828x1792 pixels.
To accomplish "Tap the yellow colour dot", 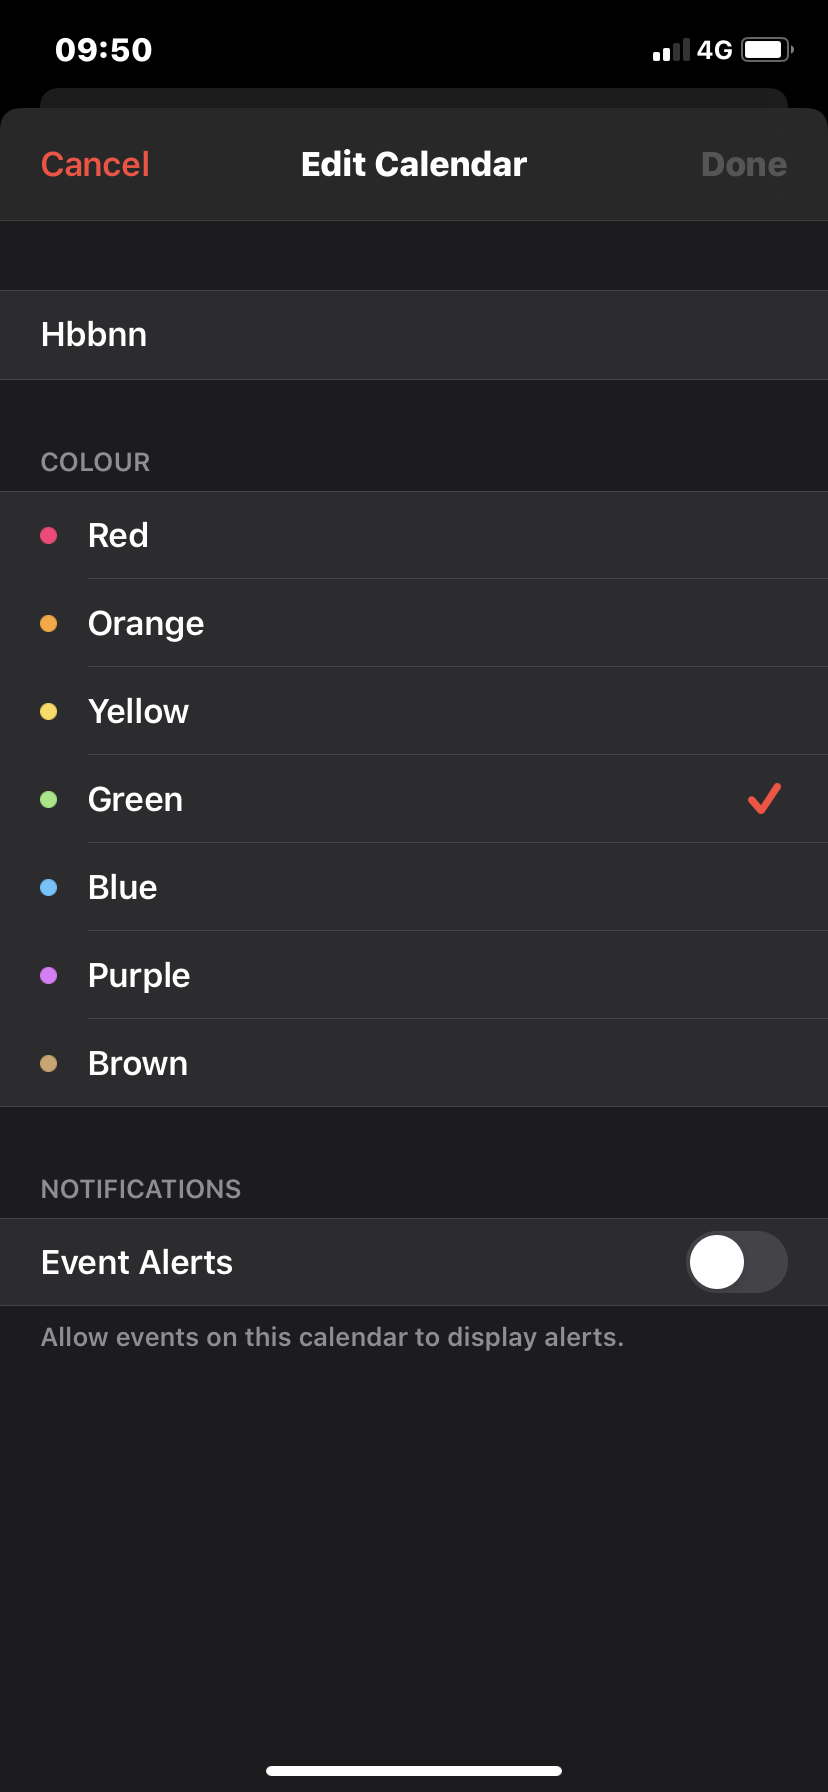I will pyautogui.click(x=48, y=711).
